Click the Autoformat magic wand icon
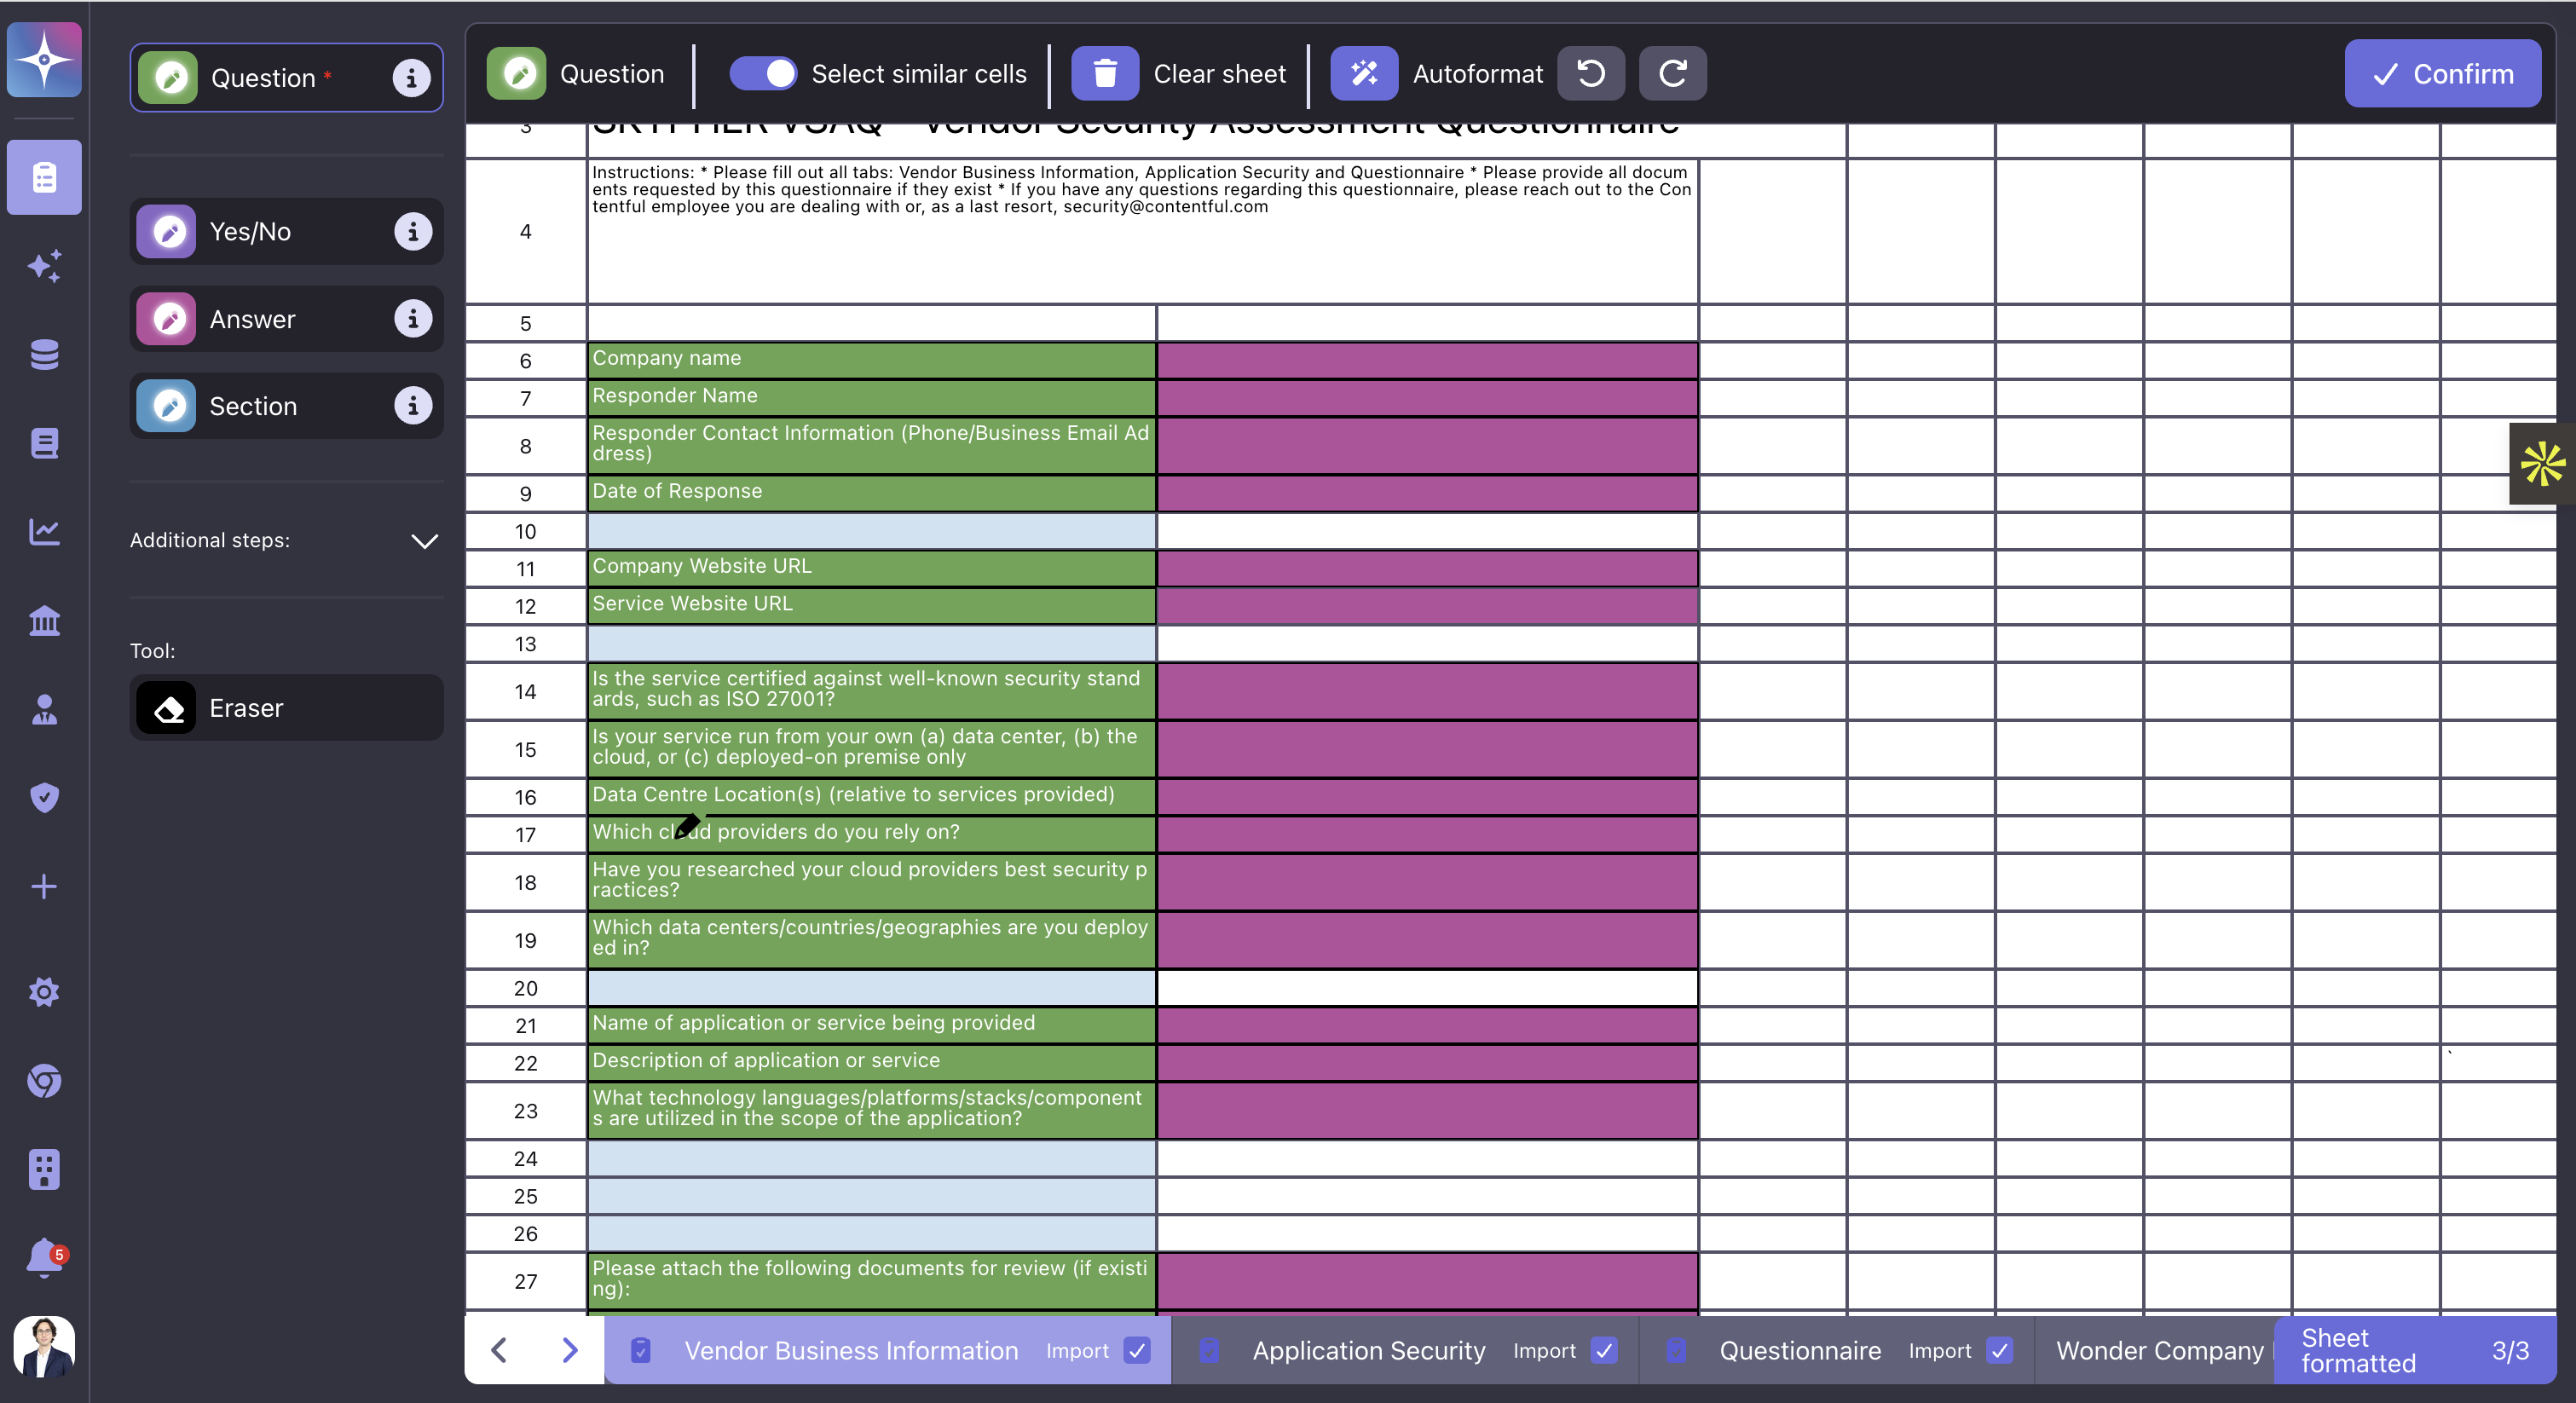 1364,74
